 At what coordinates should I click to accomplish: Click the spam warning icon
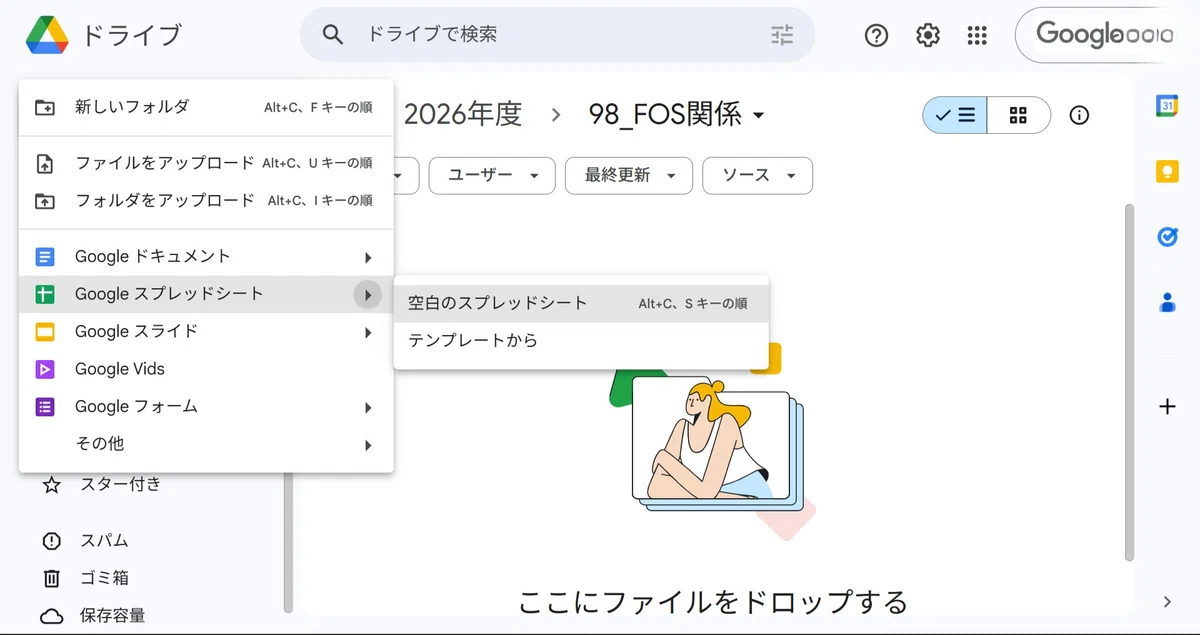click(51, 541)
